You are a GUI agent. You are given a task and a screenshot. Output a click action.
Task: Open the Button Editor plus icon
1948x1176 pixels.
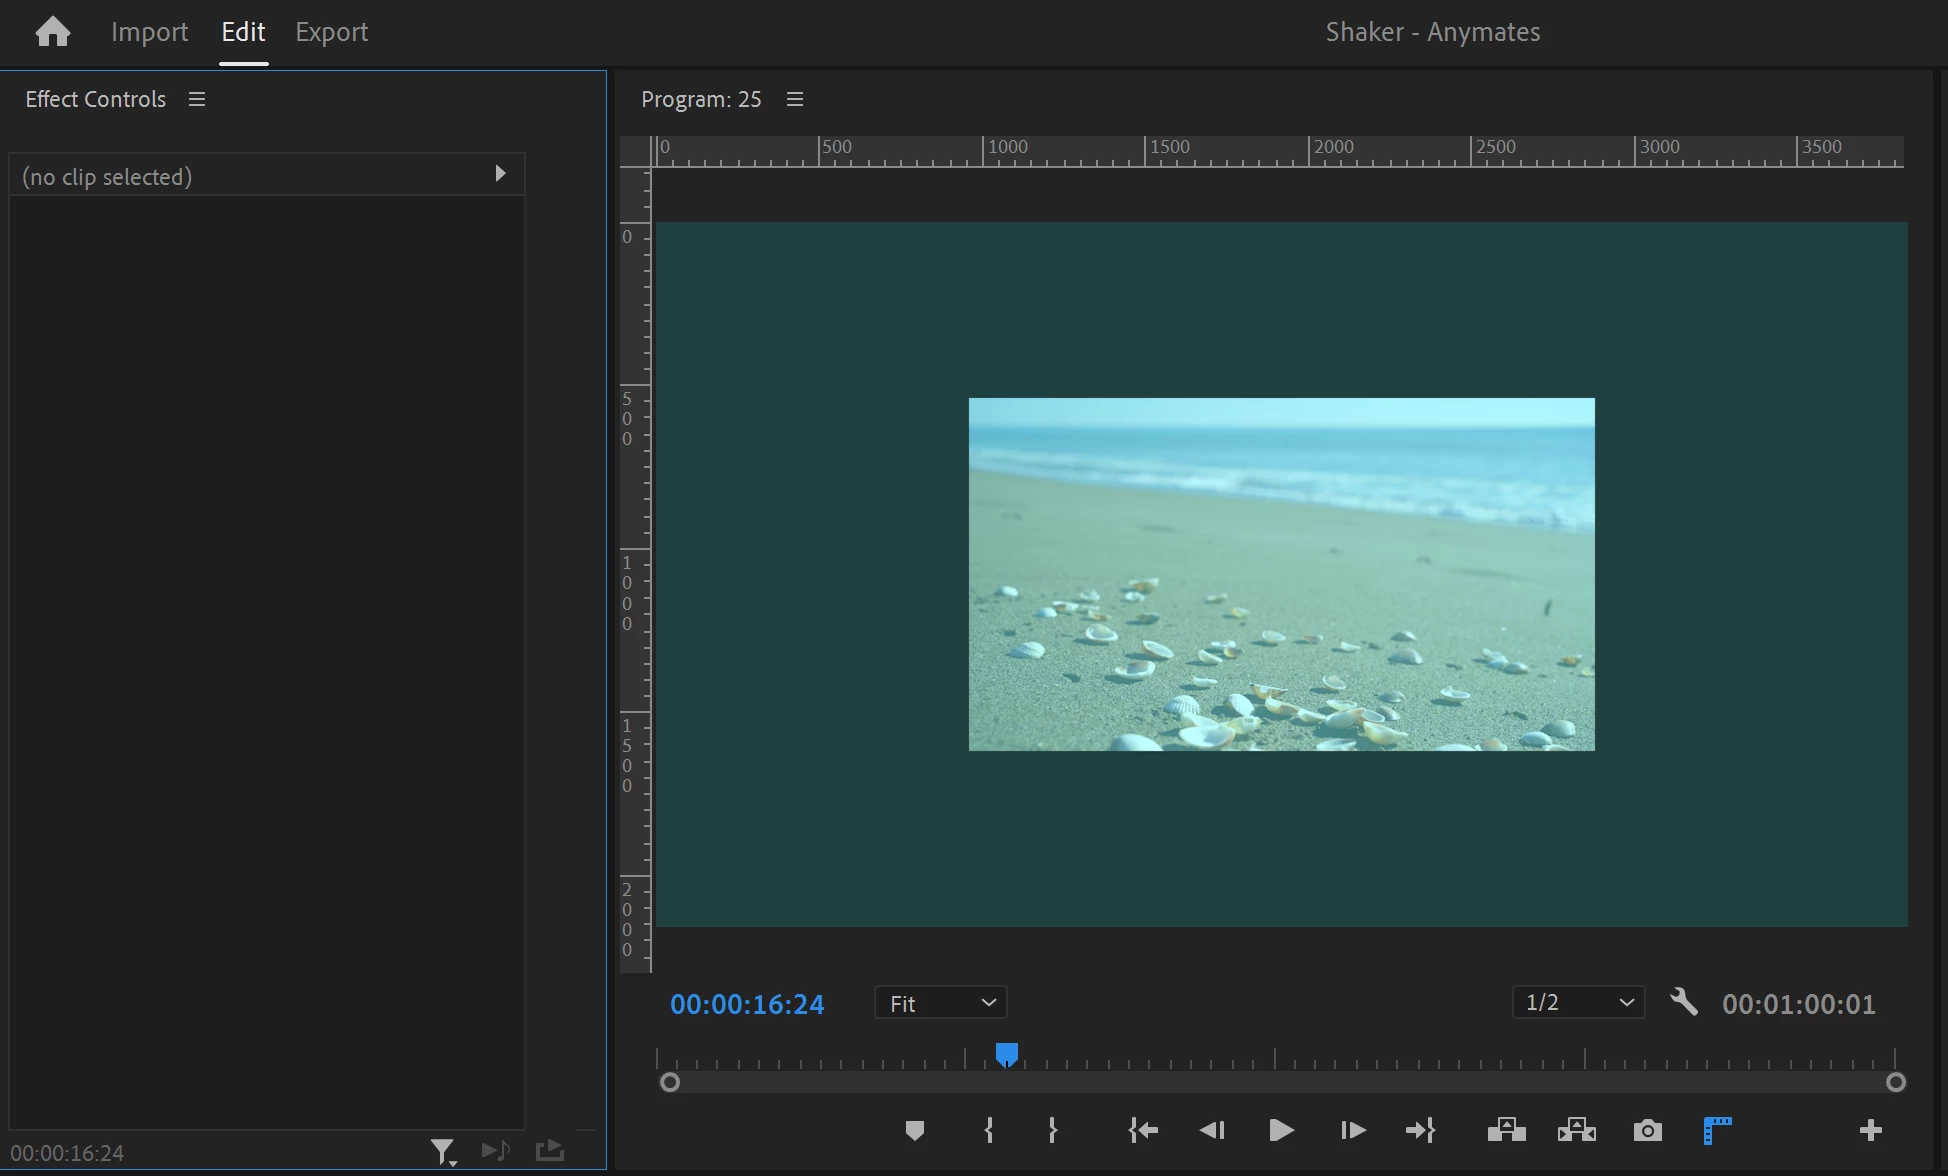pyautogui.click(x=1870, y=1130)
